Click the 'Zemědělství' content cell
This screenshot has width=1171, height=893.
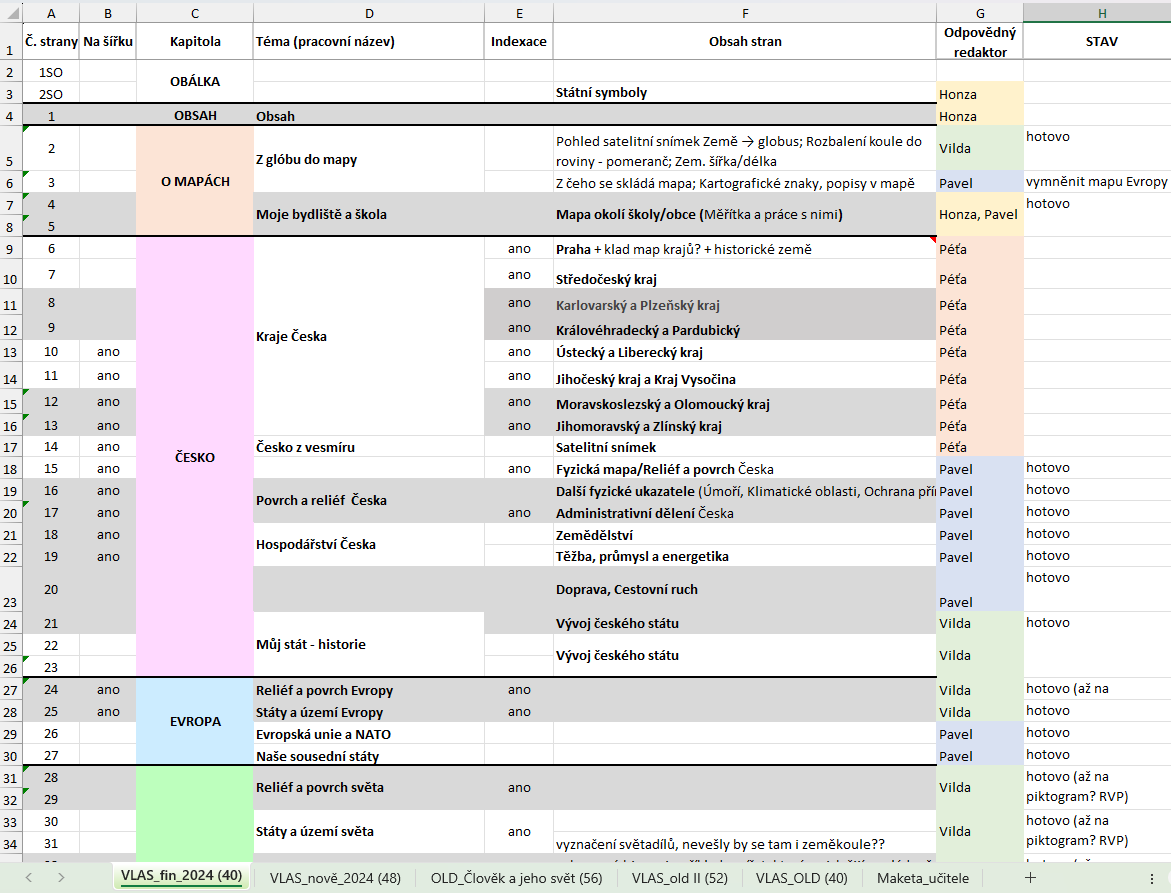745,535
